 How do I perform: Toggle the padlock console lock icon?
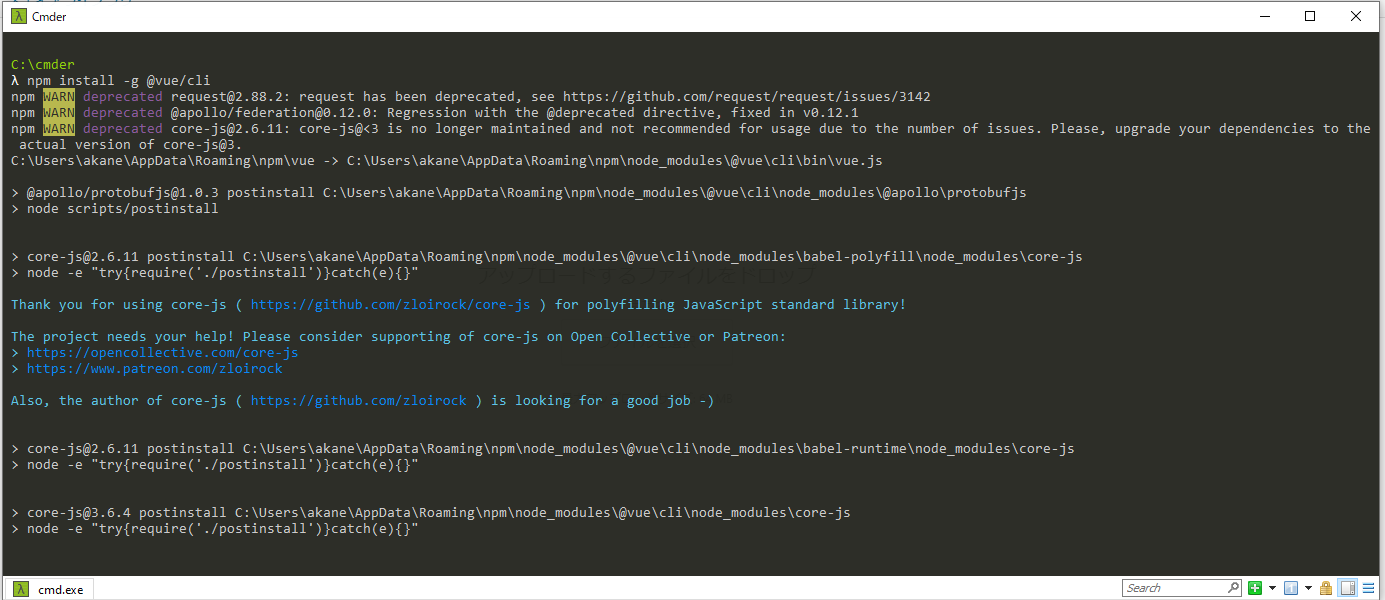(1326, 588)
